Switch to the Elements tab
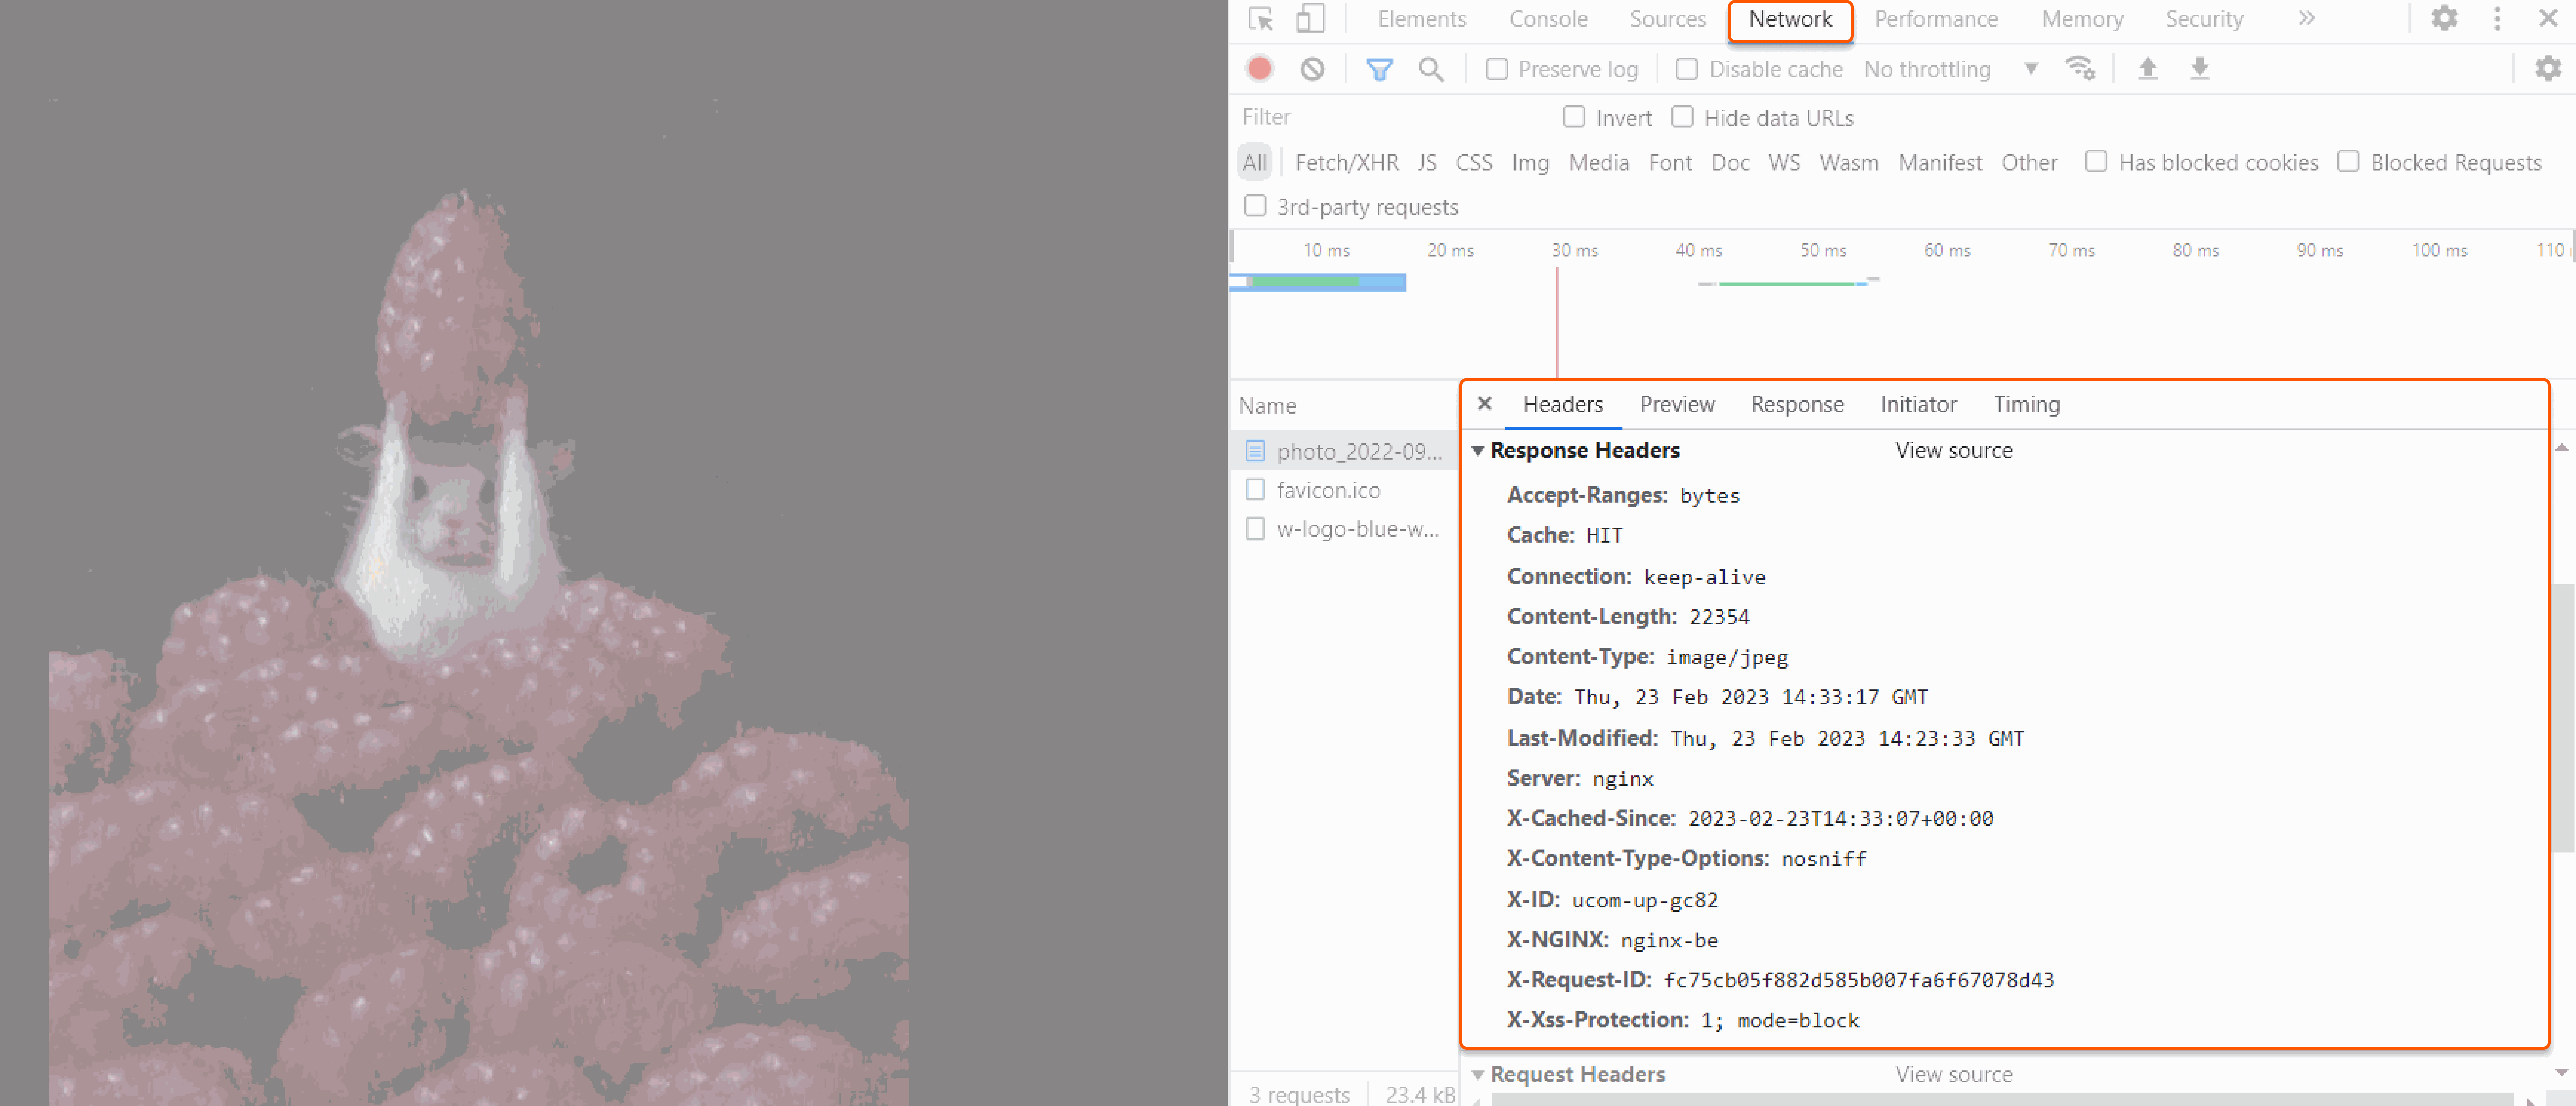The height and width of the screenshot is (1106, 2576). point(1421,19)
